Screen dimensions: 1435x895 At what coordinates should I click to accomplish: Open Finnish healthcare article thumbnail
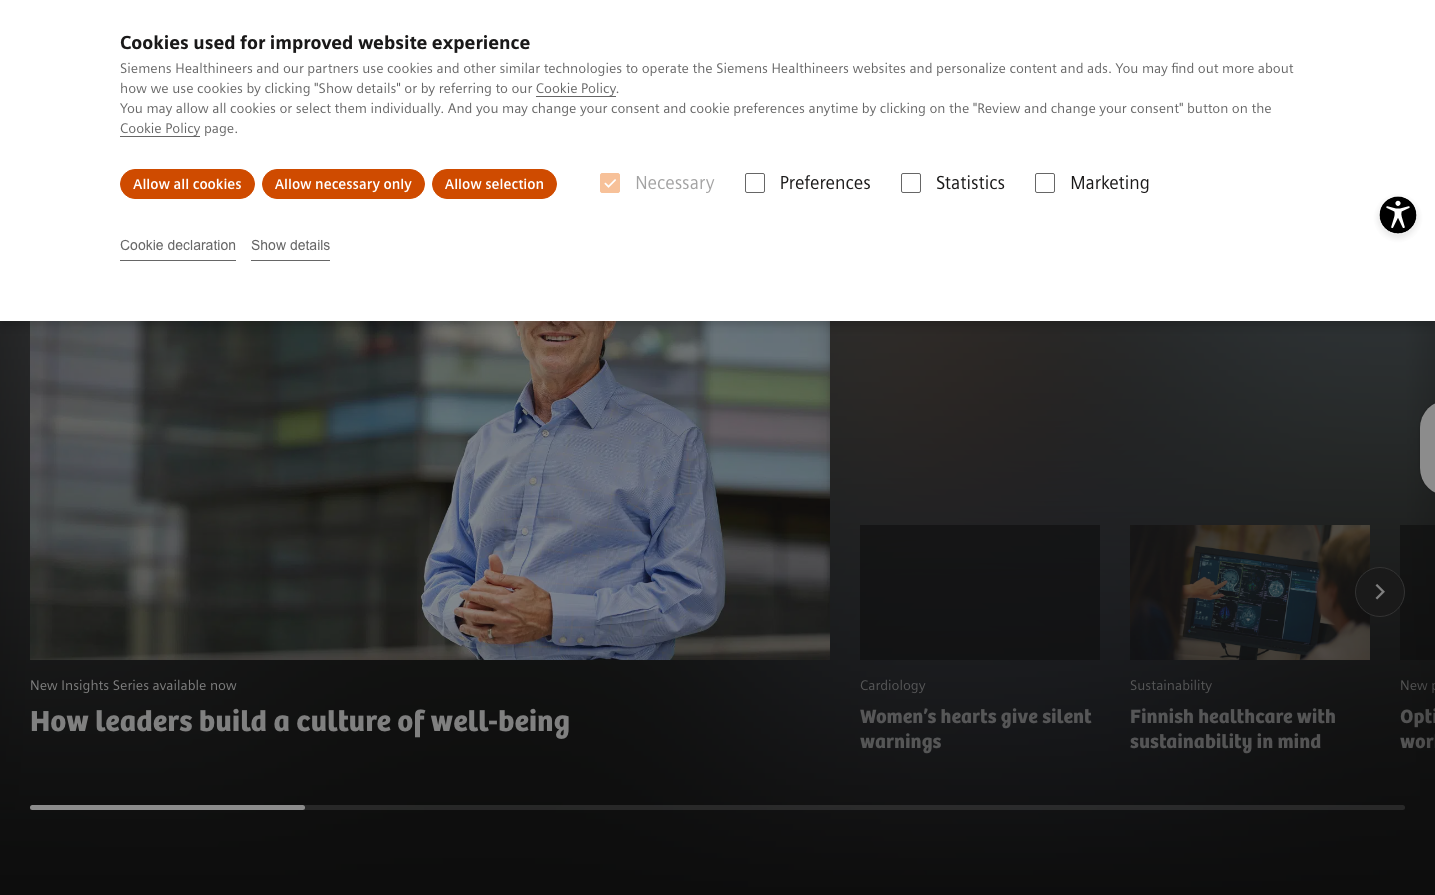coord(1249,592)
